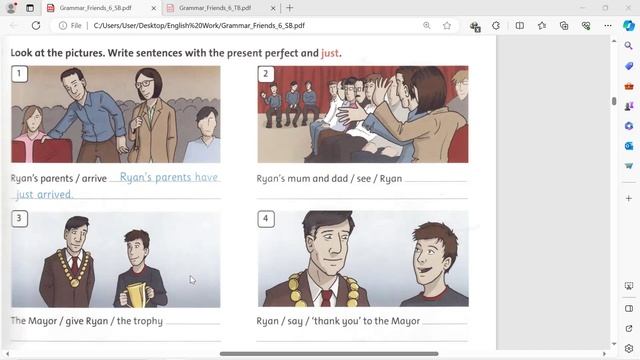Add this page to favorites star
Viewport: 640px width, 360px height.
coord(447,25)
